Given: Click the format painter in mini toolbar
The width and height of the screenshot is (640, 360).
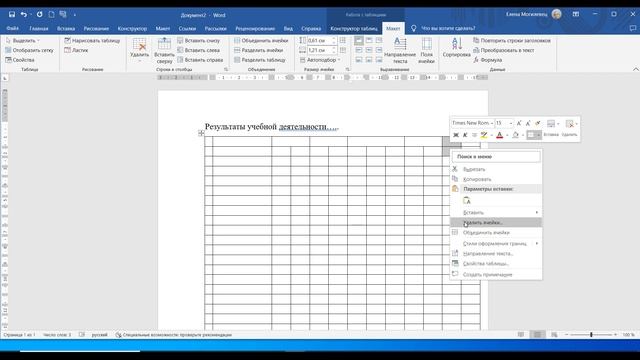Looking at the screenshot, I should click(538, 123).
